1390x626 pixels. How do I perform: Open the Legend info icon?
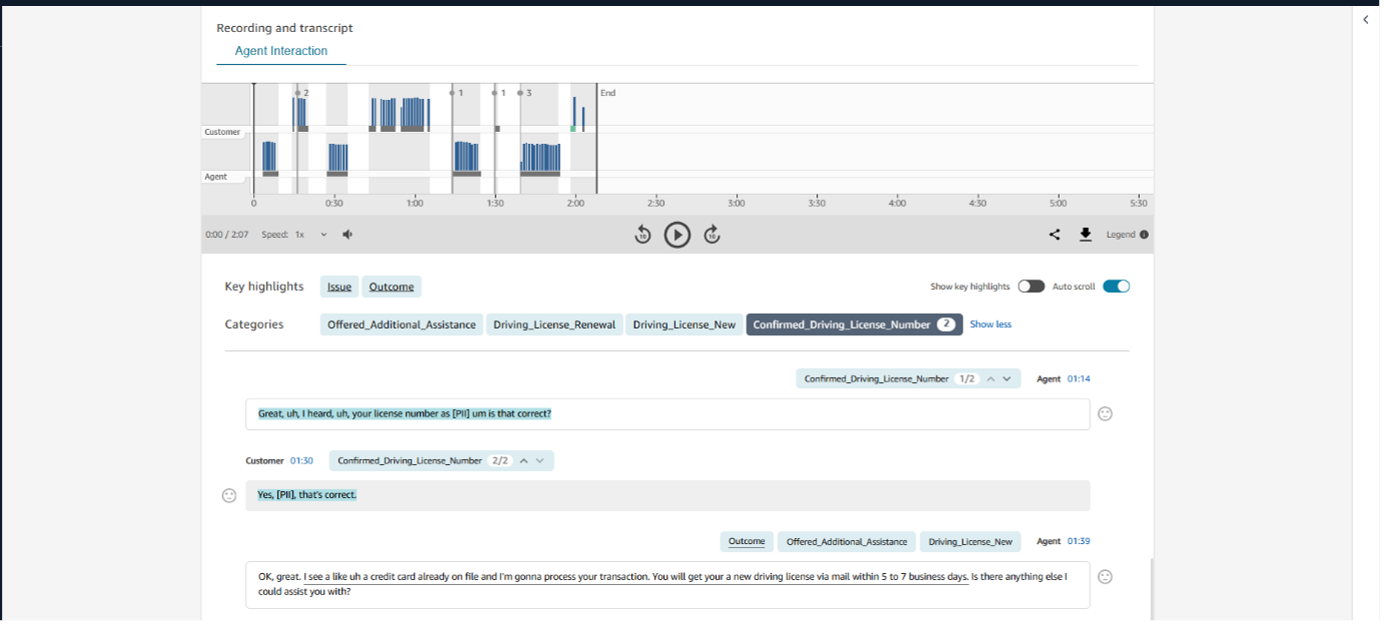pos(1144,235)
